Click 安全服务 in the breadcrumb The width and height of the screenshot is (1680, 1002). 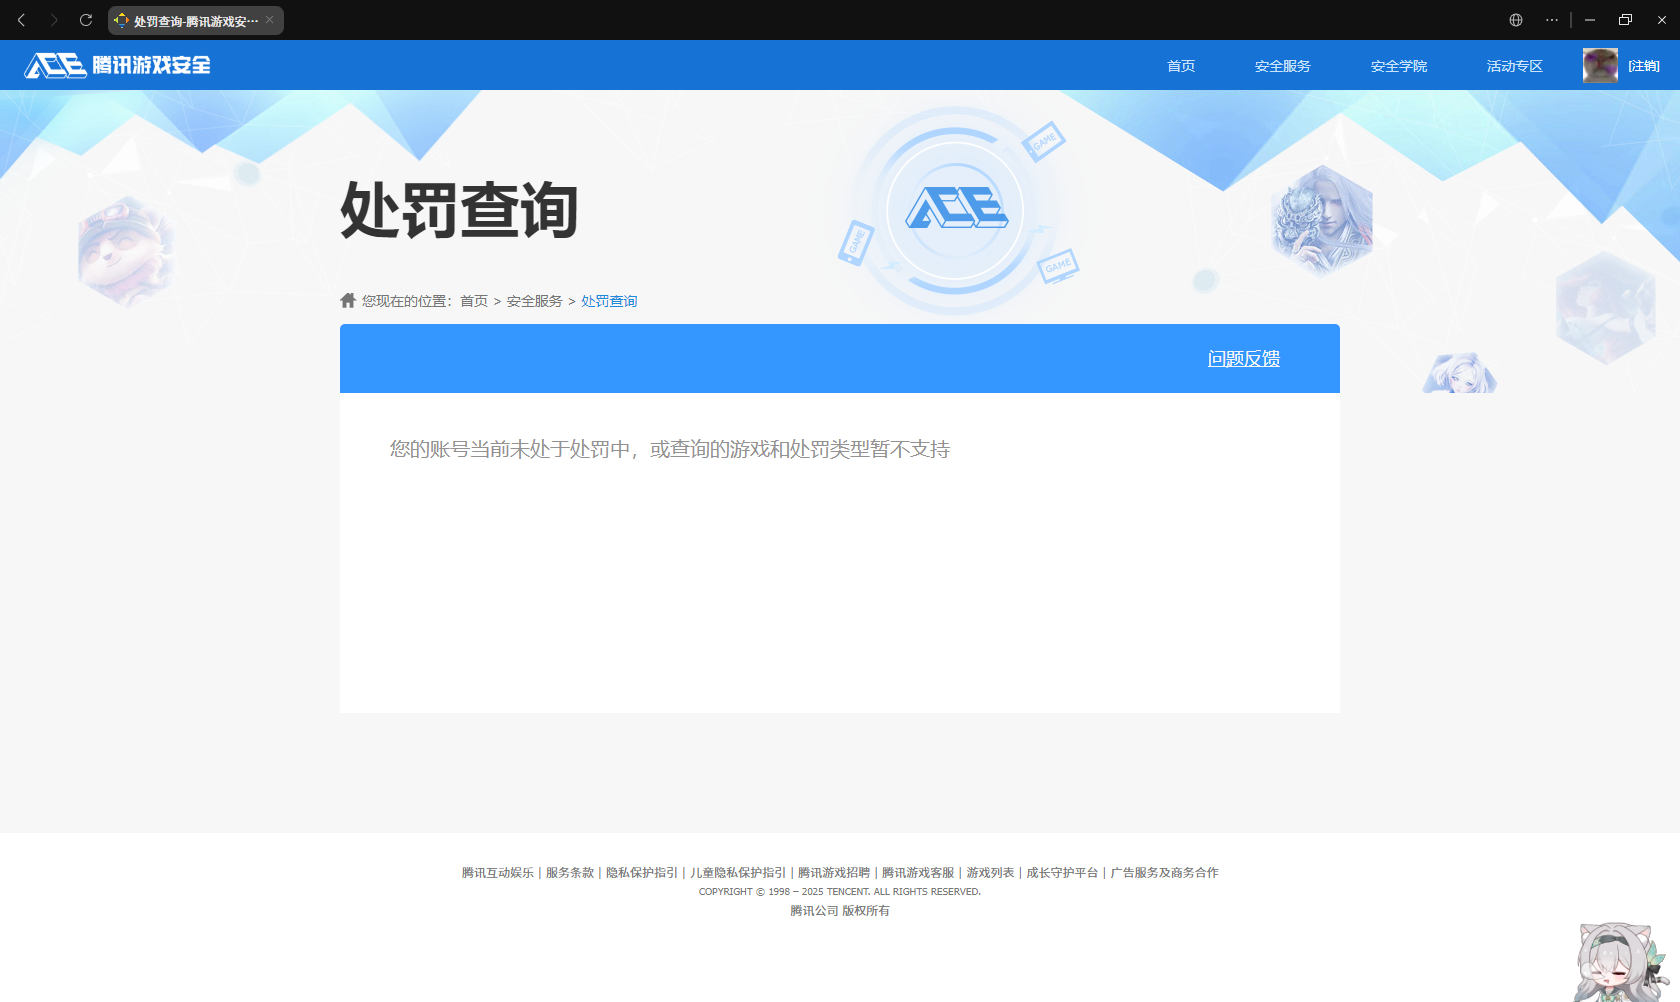[x=534, y=301]
